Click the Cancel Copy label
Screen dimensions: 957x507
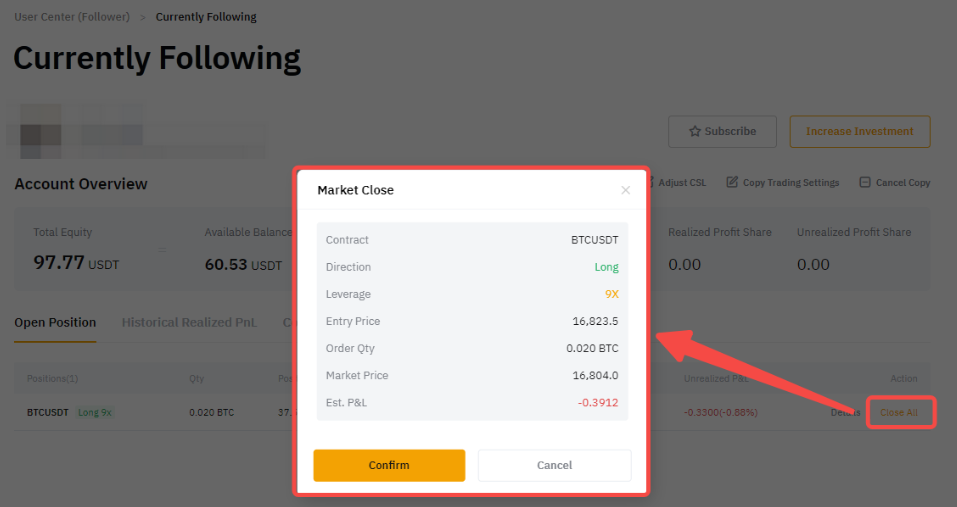tap(902, 183)
